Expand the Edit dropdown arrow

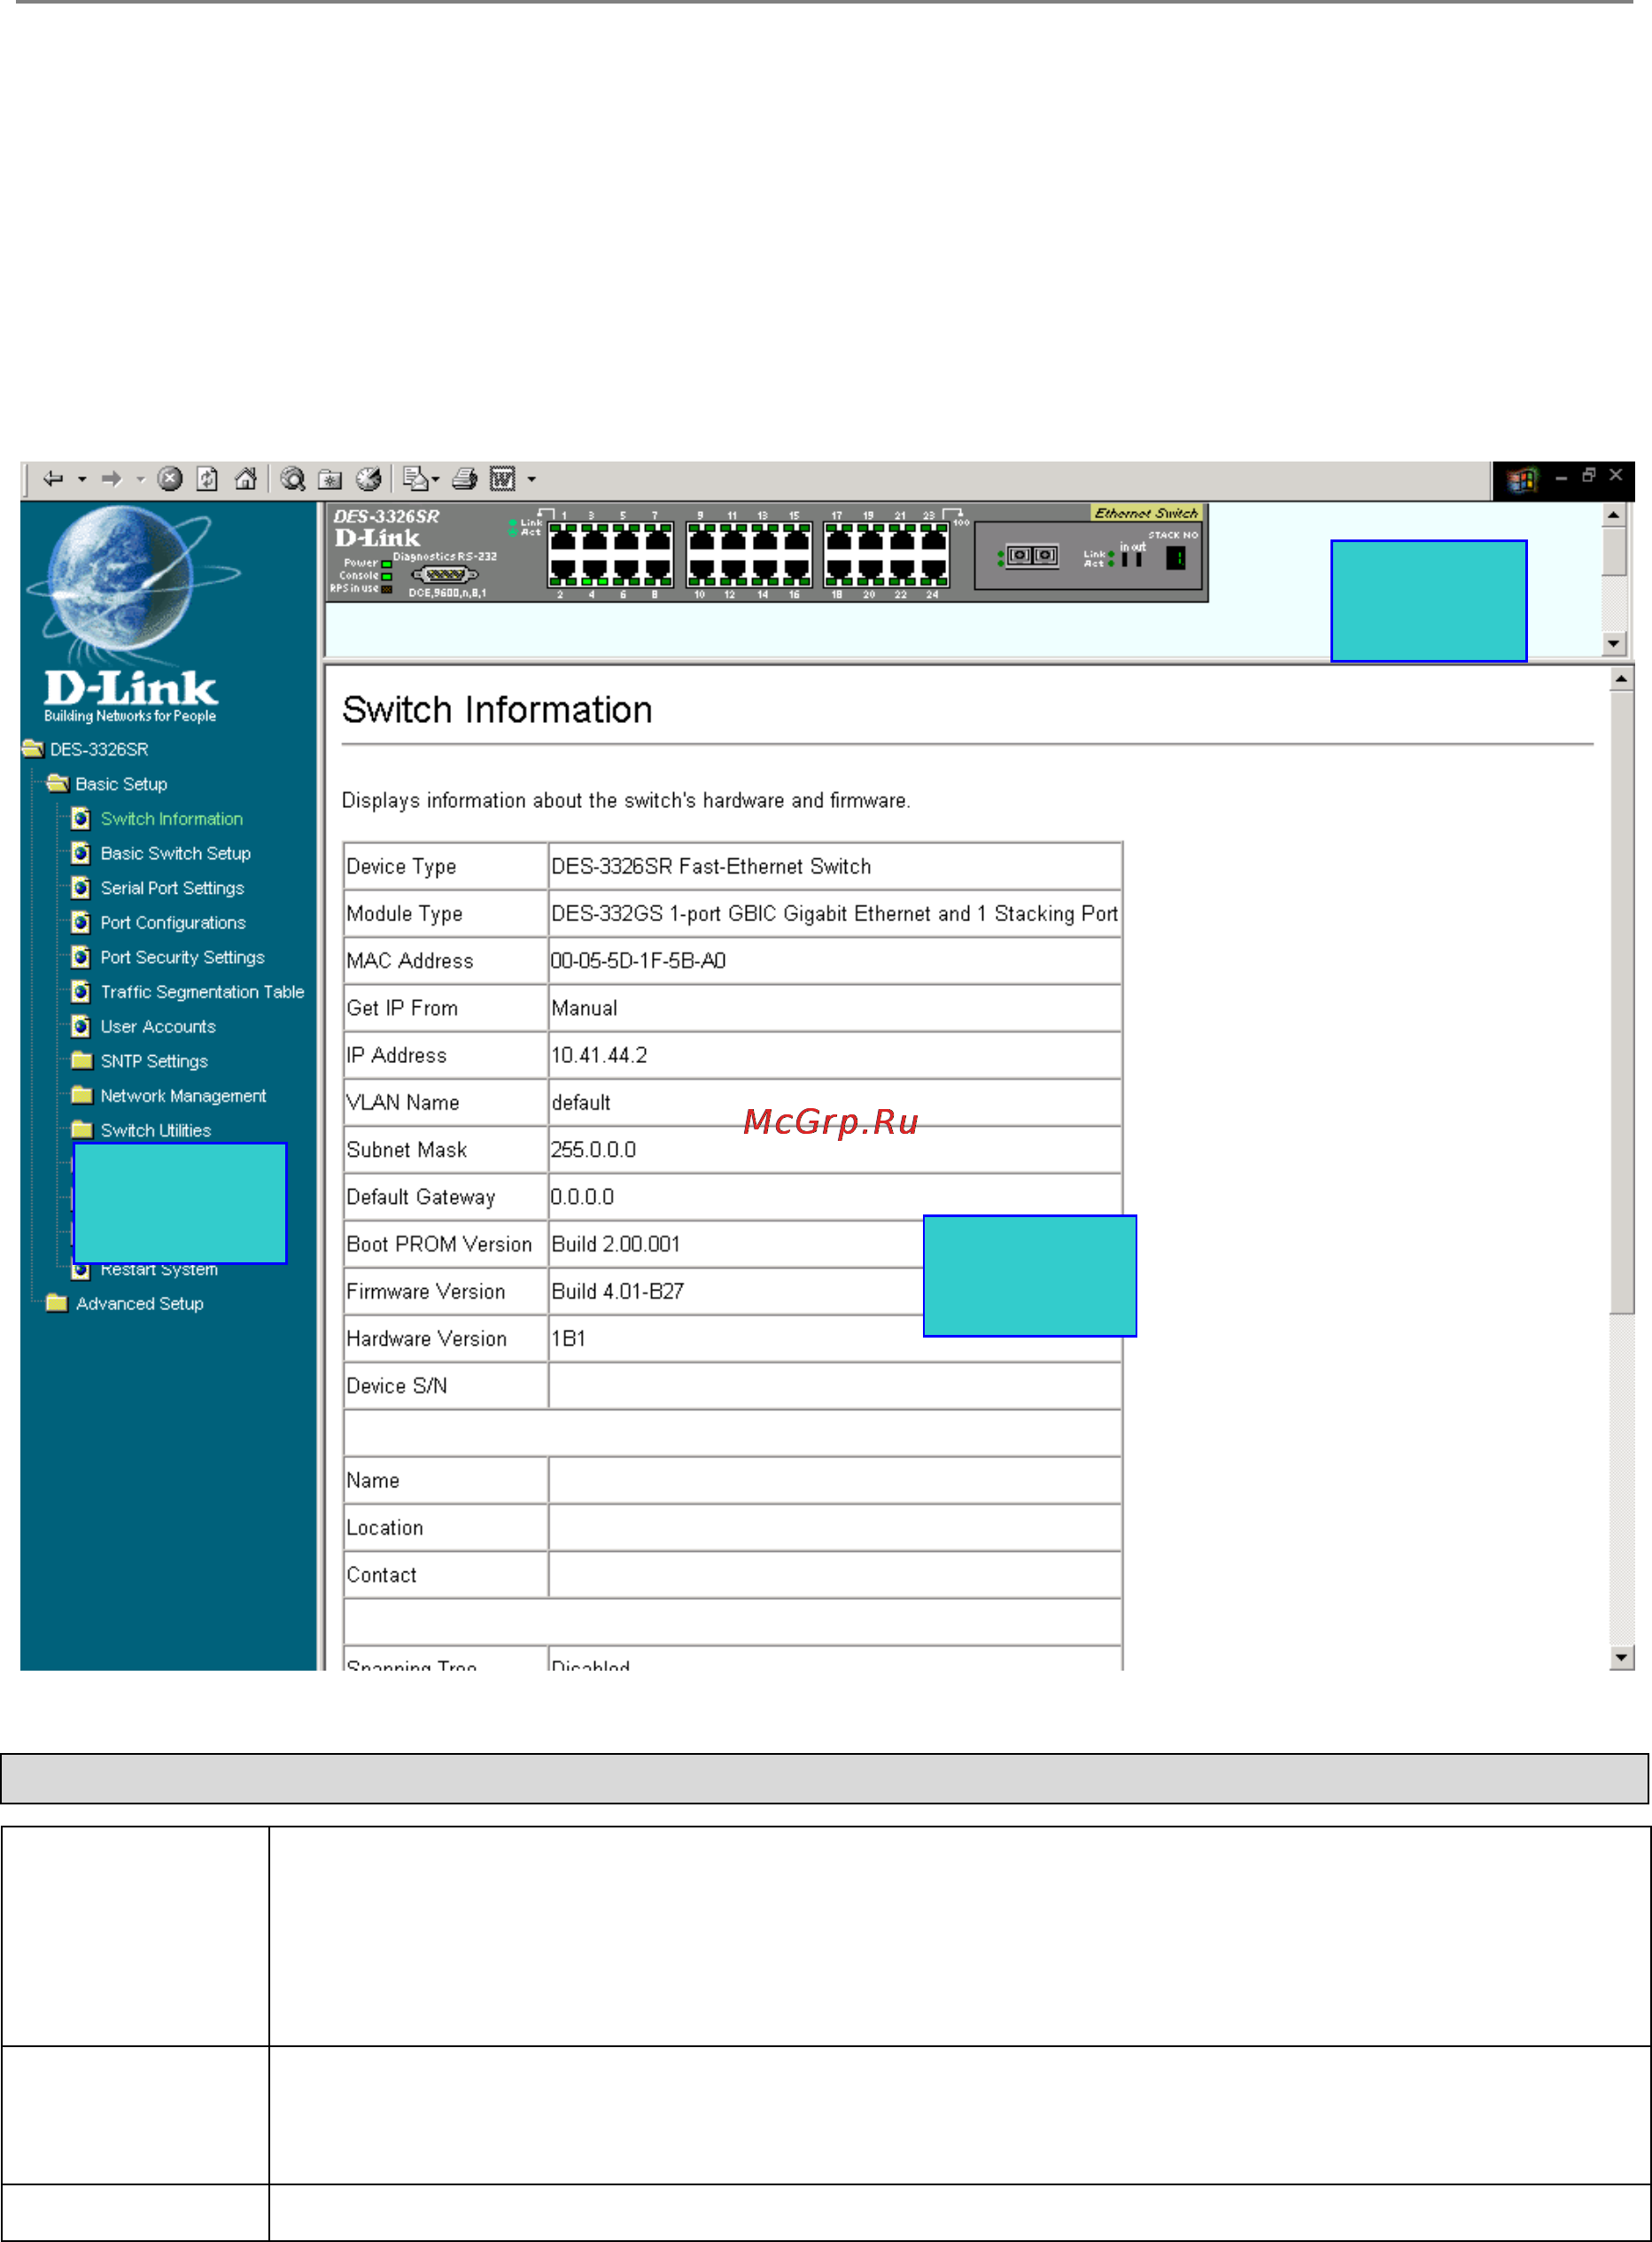click(531, 480)
